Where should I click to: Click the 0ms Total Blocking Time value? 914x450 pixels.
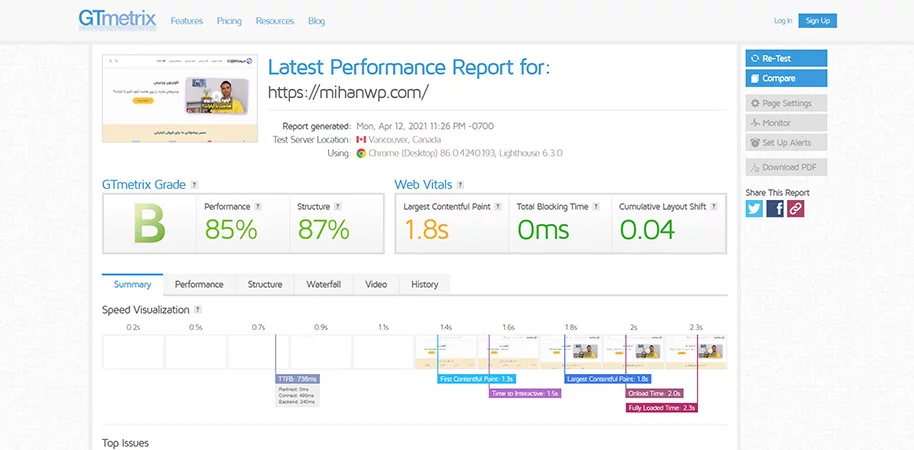[x=543, y=230]
